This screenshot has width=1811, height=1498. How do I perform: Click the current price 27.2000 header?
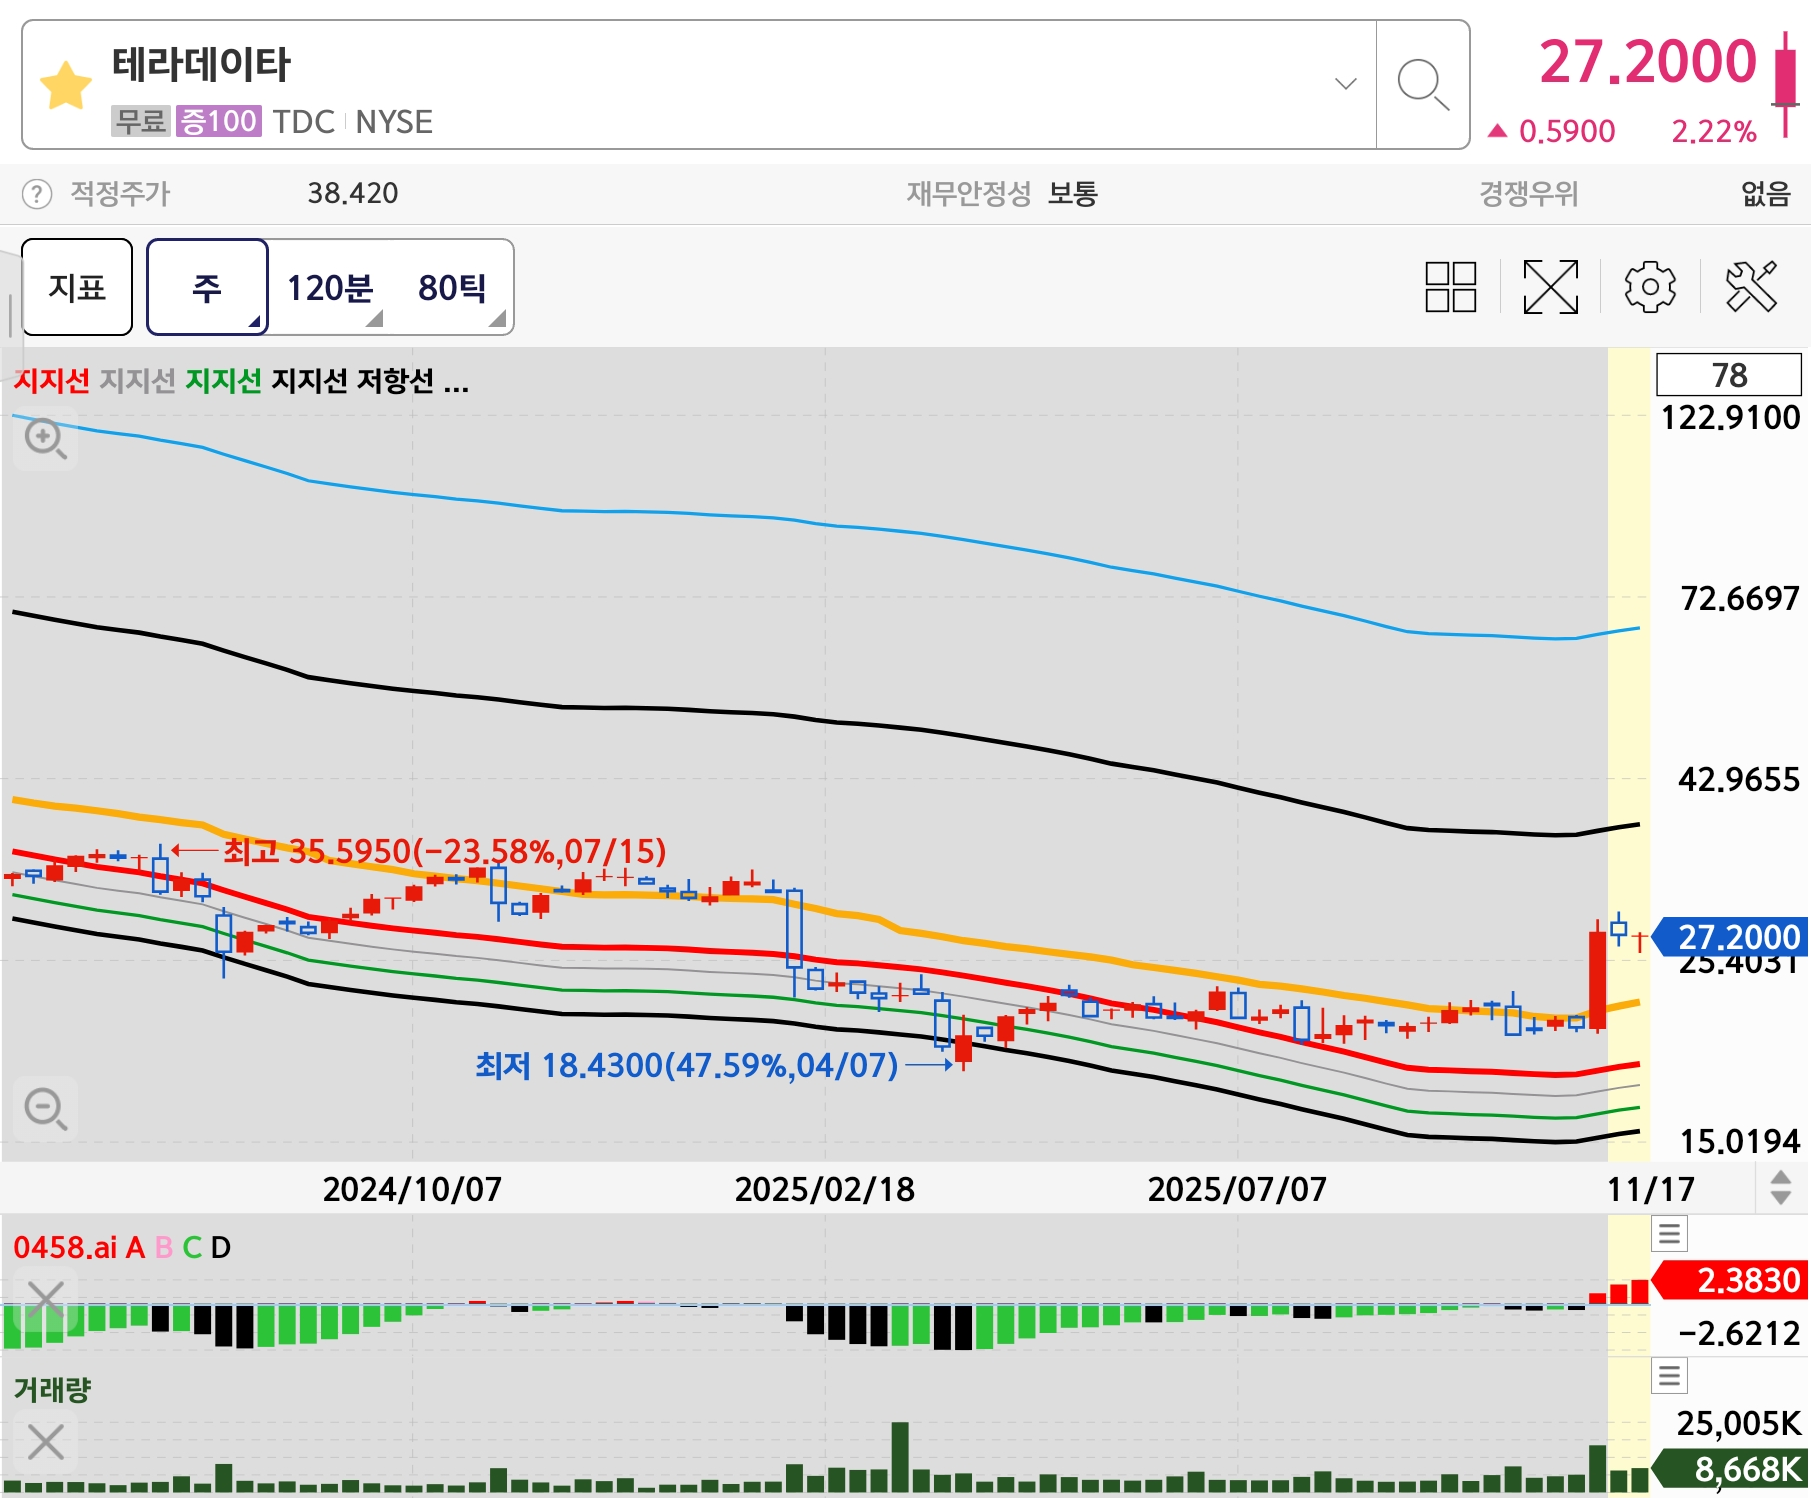1647,62
